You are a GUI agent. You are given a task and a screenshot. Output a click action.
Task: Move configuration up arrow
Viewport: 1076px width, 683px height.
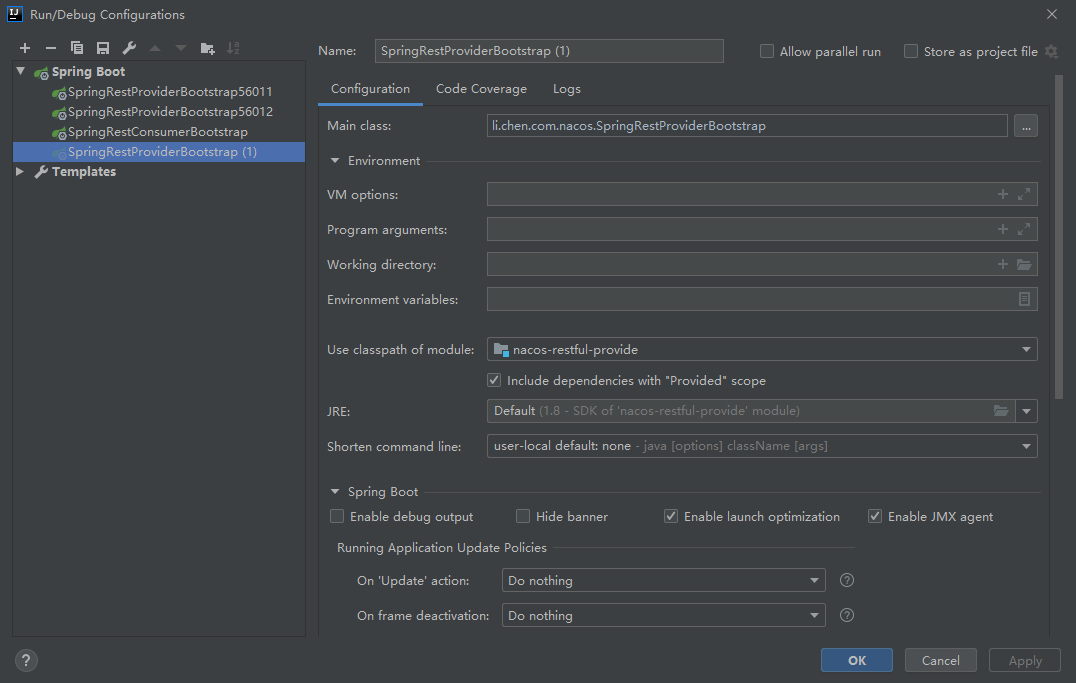point(155,48)
